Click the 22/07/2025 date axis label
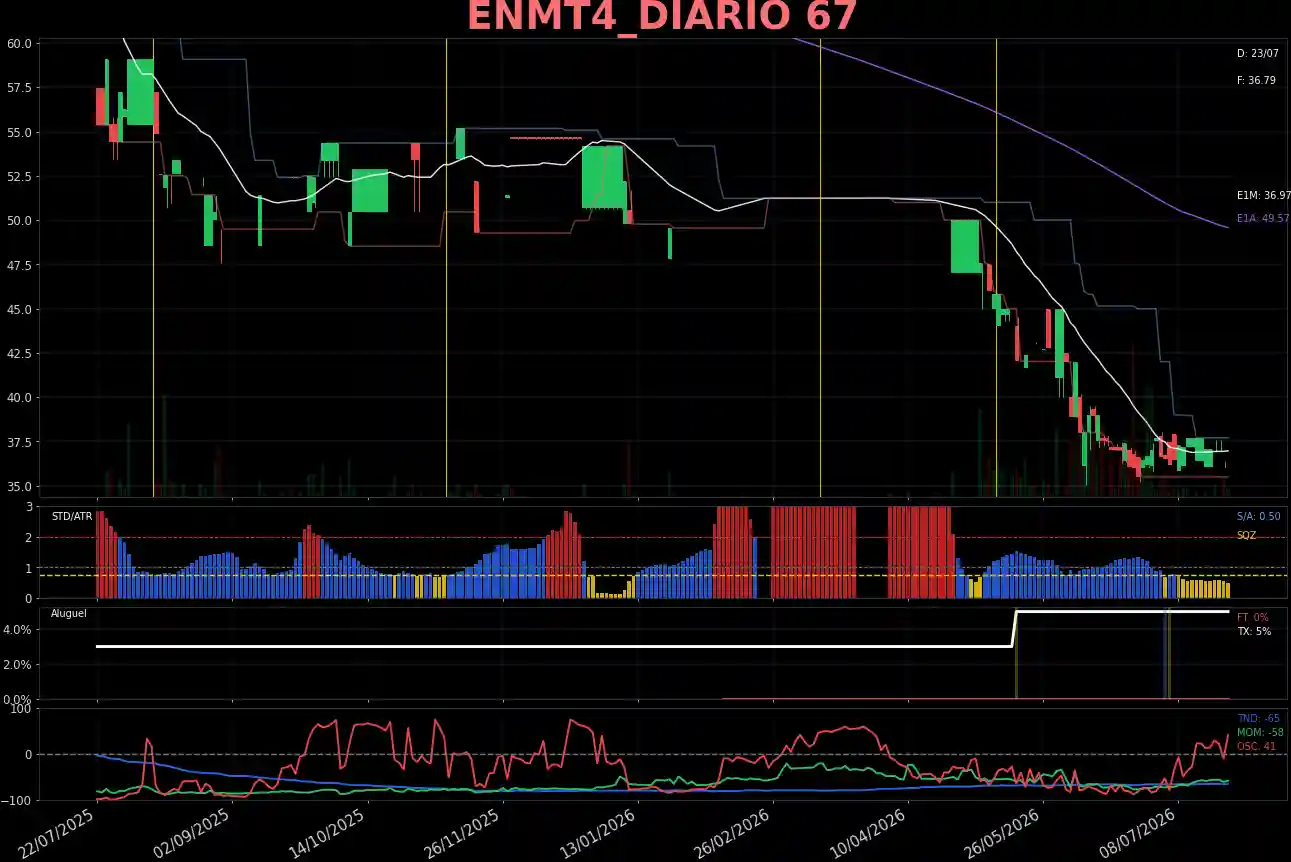Screen dimensions: 1291x862 [x=56, y=833]
